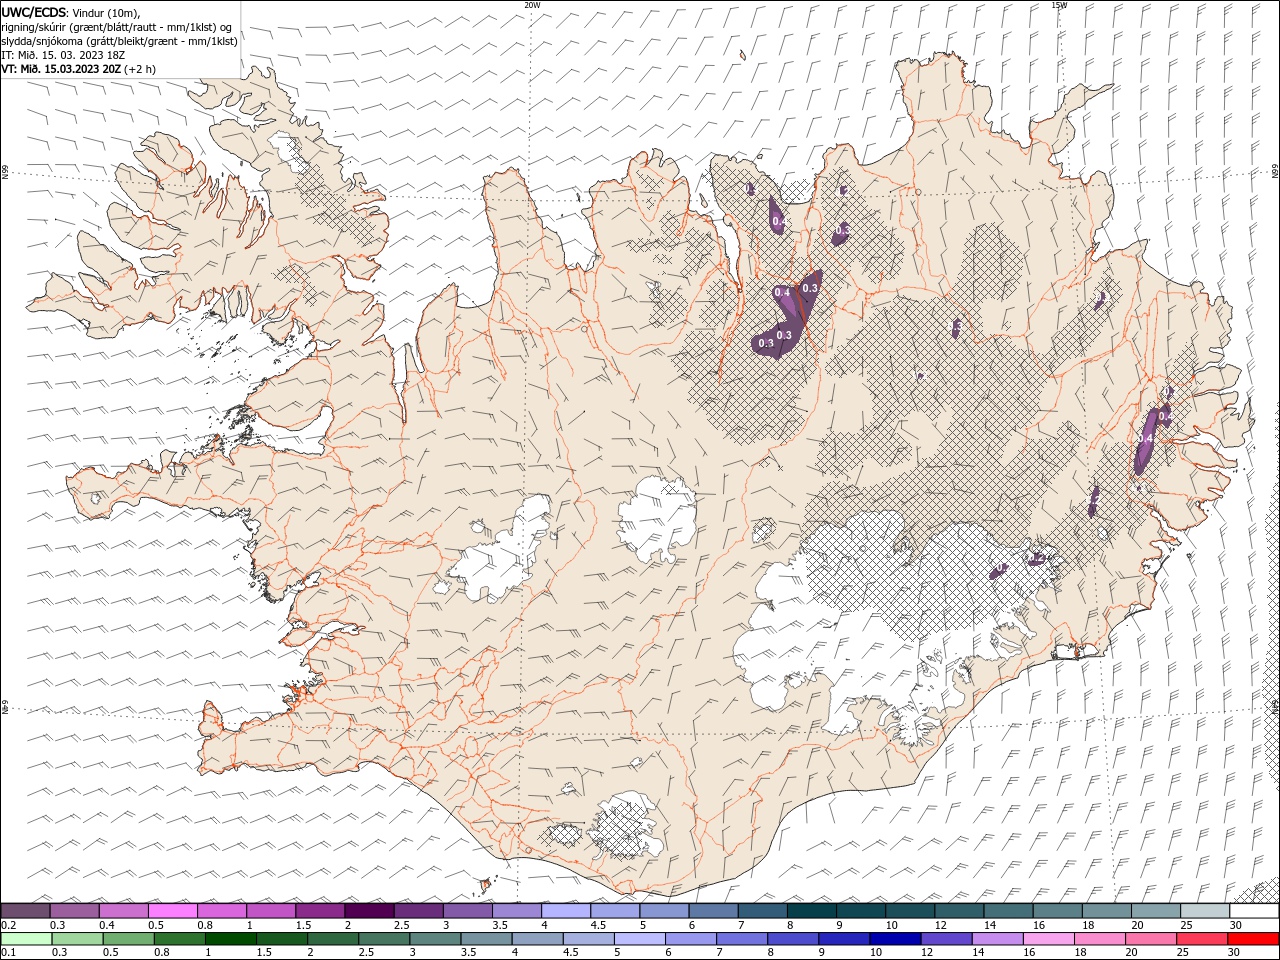
Task: Click the 0.2 label under the snow scale
Action: coord(8,925)
